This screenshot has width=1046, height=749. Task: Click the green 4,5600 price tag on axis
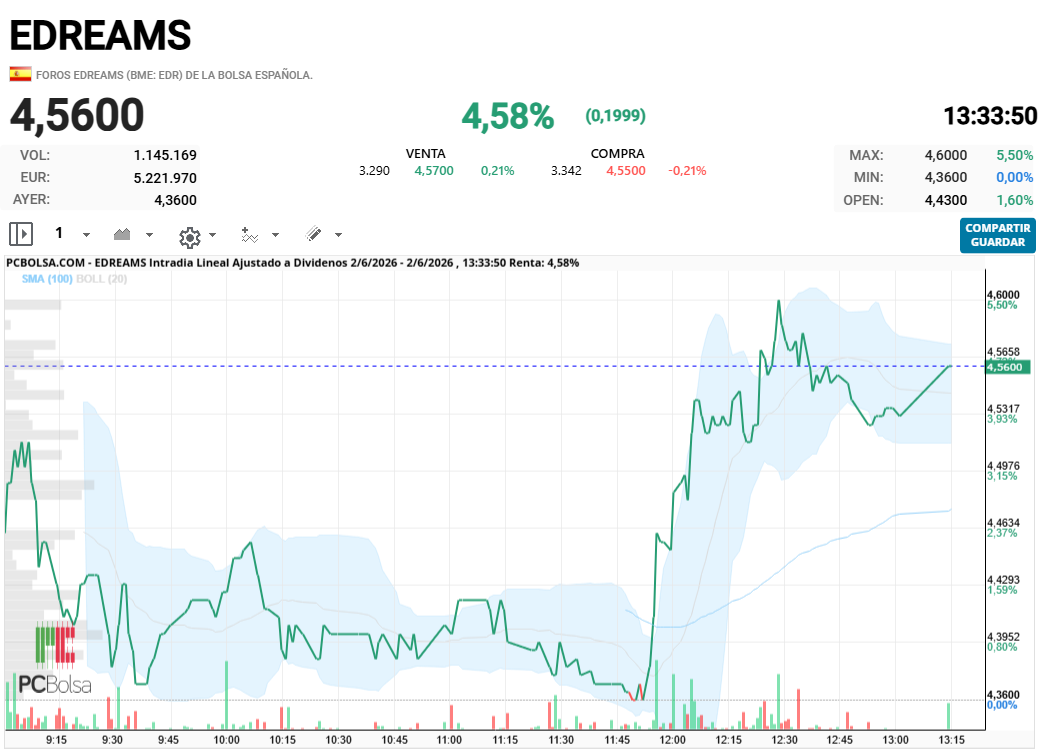tap(1008, 367)
